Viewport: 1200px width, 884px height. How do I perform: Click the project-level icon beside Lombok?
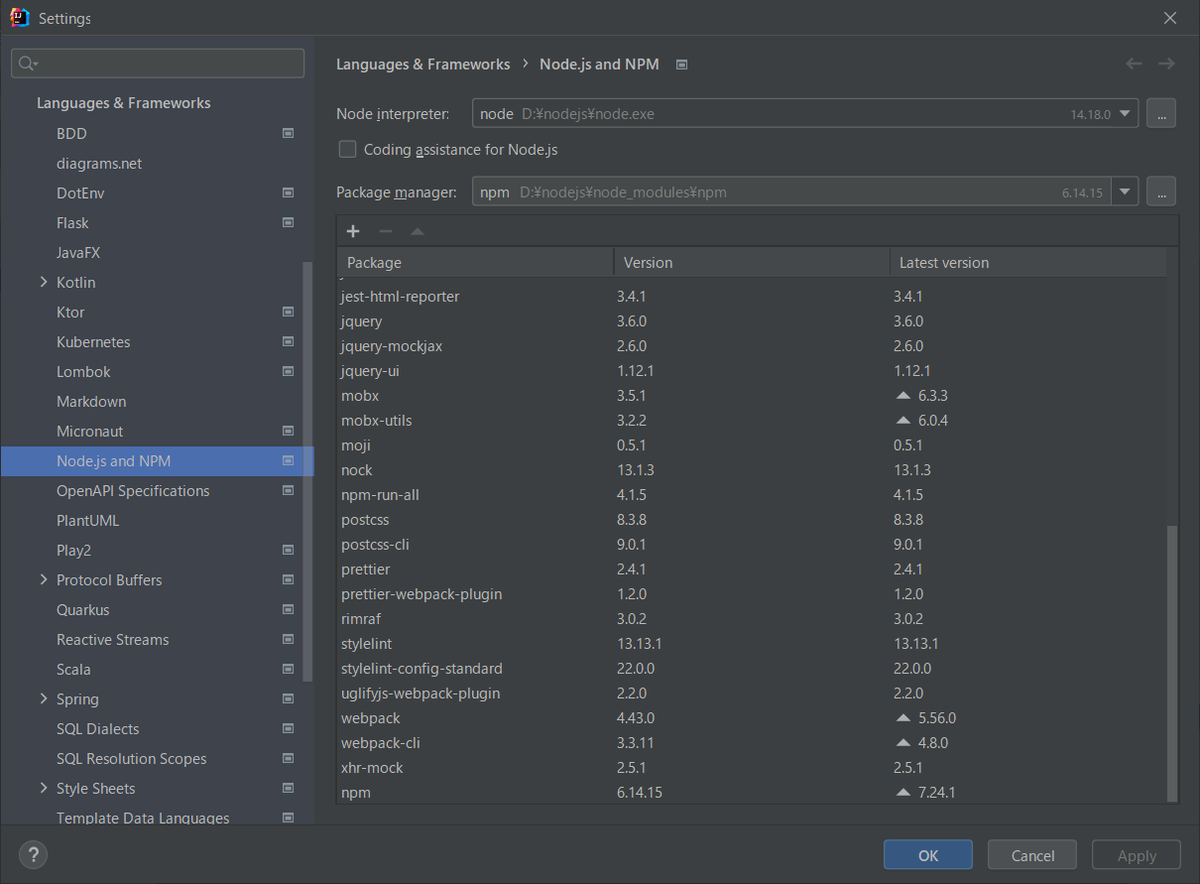288,372
